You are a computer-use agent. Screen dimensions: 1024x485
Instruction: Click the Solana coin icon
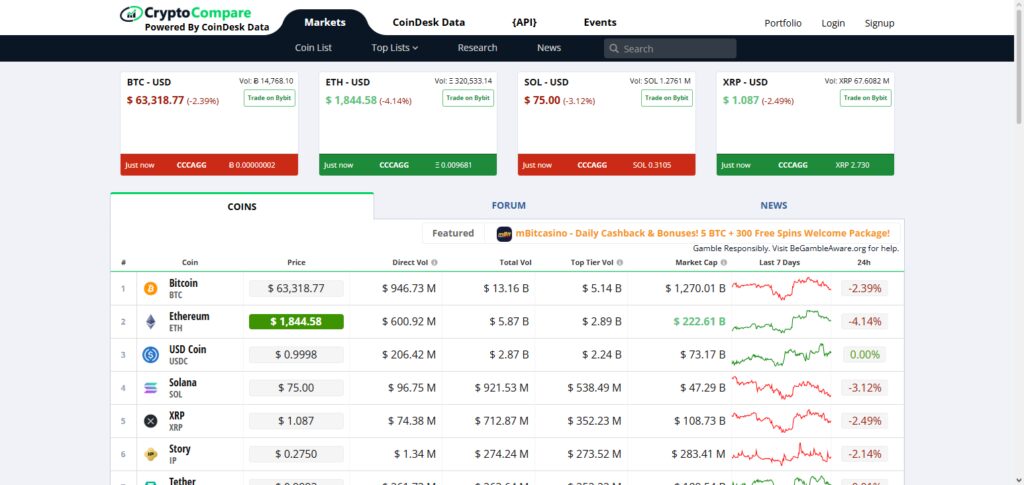151,388
